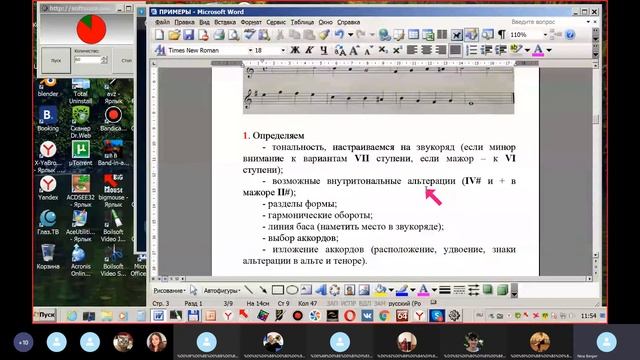Open the Shadow Style options in Drawing toolbar

click(487, 290)
